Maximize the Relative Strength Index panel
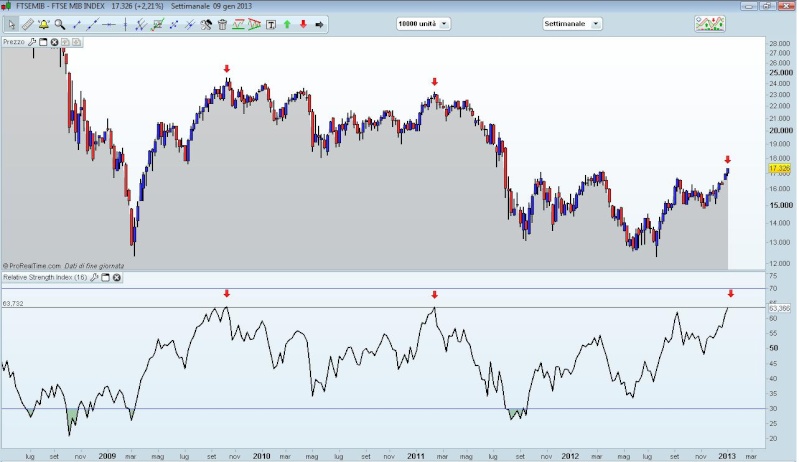Image resolution: width=799 pixels, height=462 pixels. (105, 278)
